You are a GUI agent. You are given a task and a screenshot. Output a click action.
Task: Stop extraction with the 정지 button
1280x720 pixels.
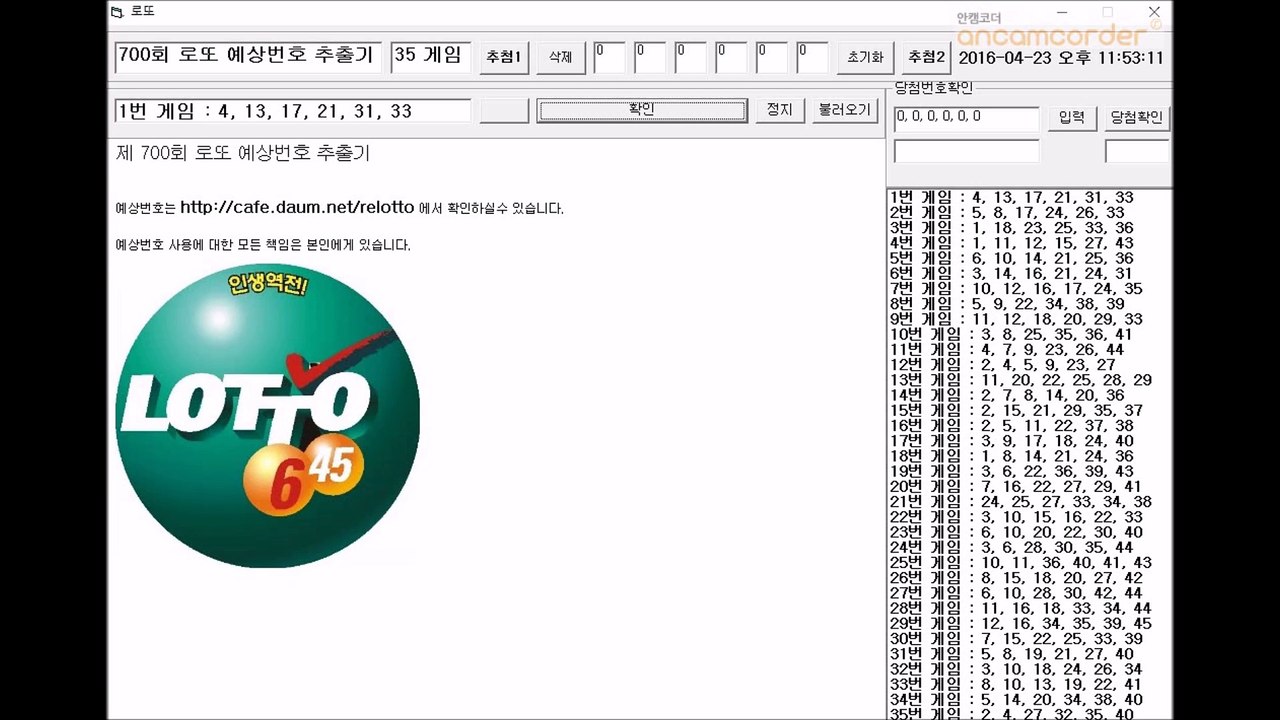[779, 110]
